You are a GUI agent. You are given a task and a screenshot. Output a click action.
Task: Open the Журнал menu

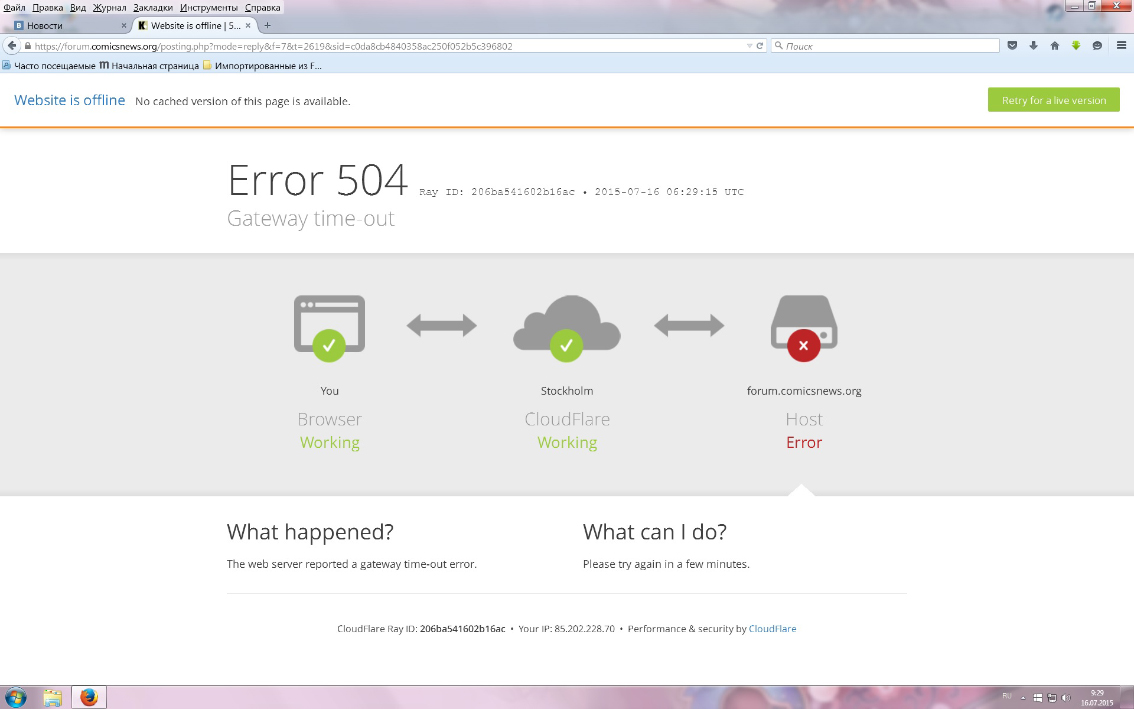point(109,7)
